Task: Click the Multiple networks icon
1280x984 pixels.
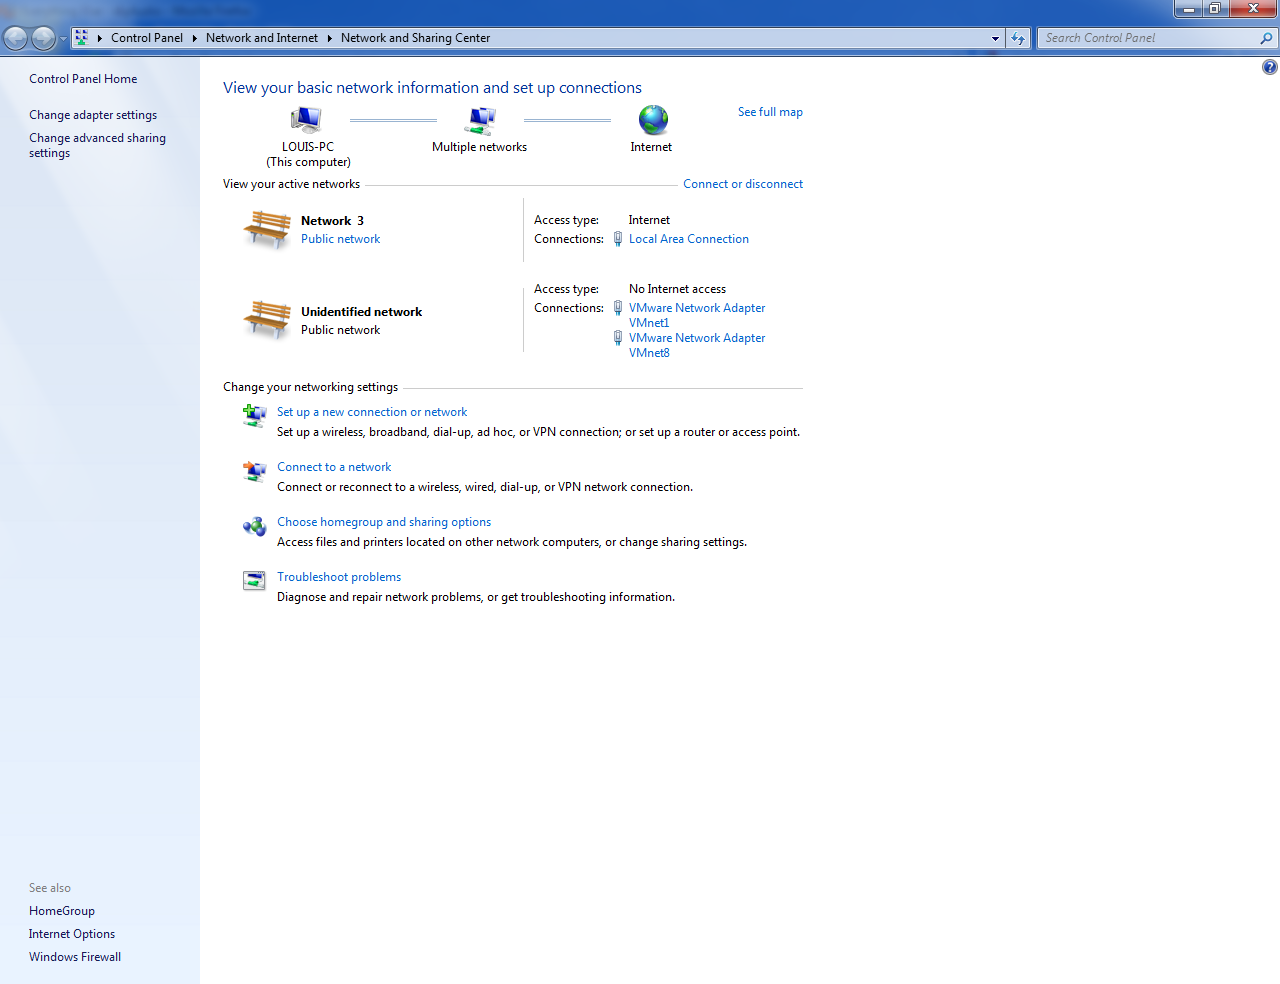Action: tap(481, 120)
